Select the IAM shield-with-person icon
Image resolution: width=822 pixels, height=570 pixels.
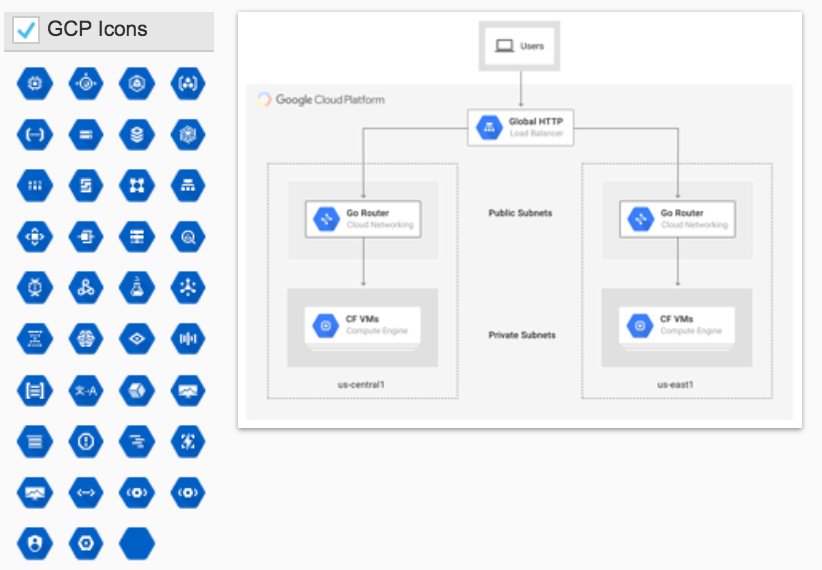point(35,543)
